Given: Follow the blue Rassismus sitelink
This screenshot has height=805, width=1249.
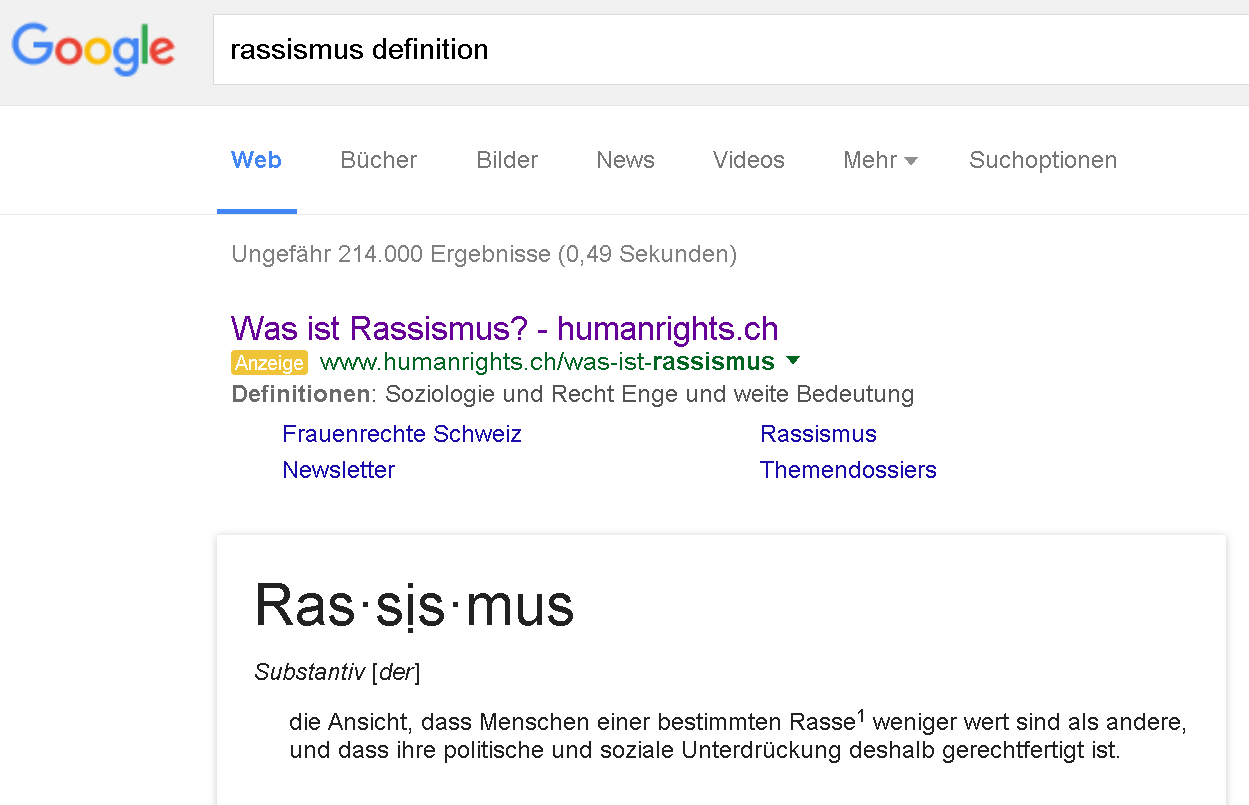Looking at the screenshot, I should click(x=818, y=434).
